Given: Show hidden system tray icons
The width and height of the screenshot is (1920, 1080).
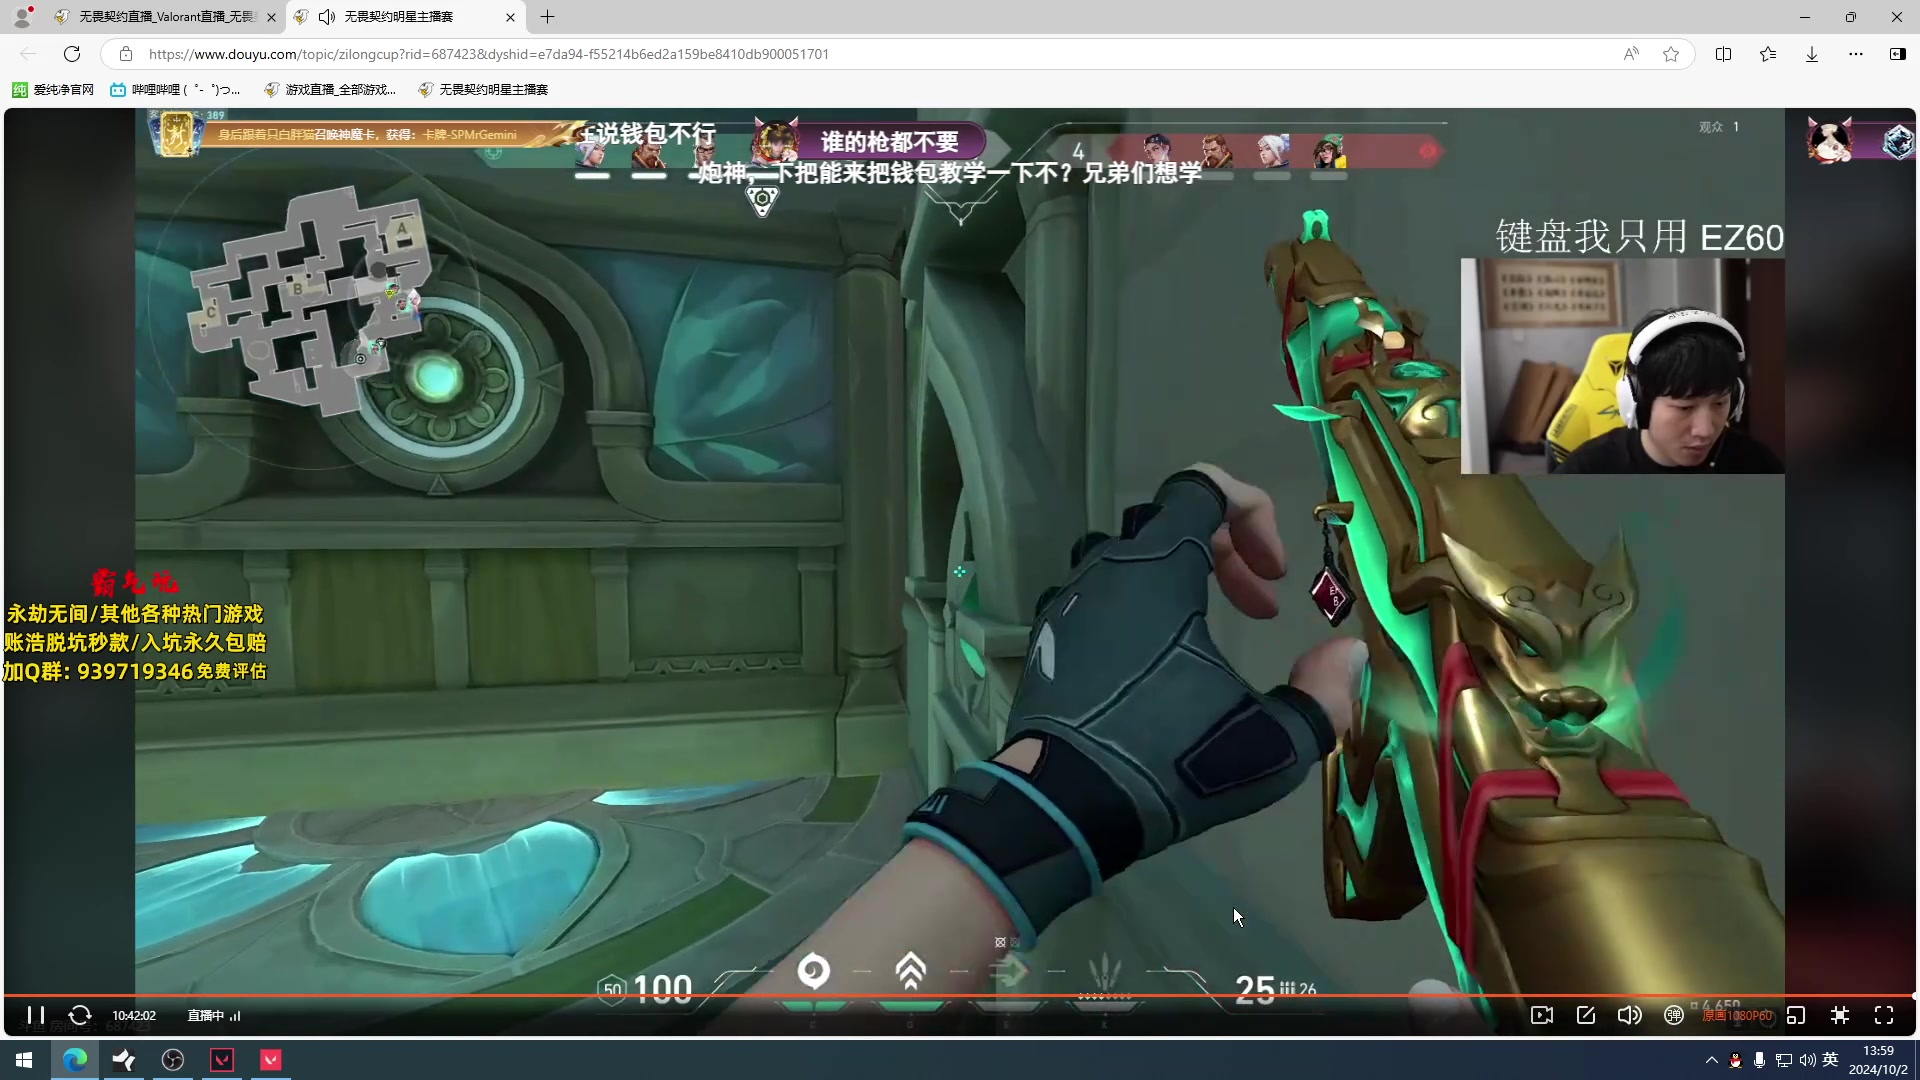Looking at the screenshot, I should 1712,1060.
